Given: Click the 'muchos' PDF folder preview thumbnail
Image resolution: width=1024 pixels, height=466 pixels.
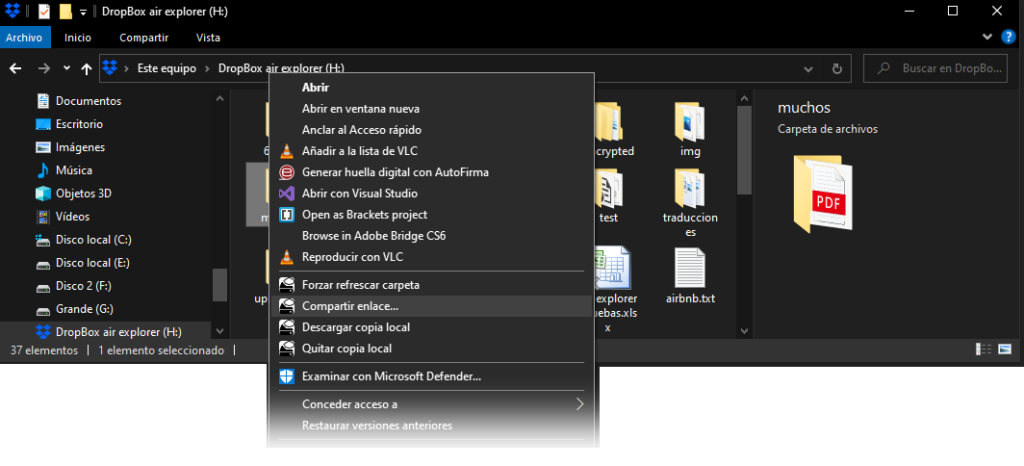Looking at the screenshot, I should (822, 194).
